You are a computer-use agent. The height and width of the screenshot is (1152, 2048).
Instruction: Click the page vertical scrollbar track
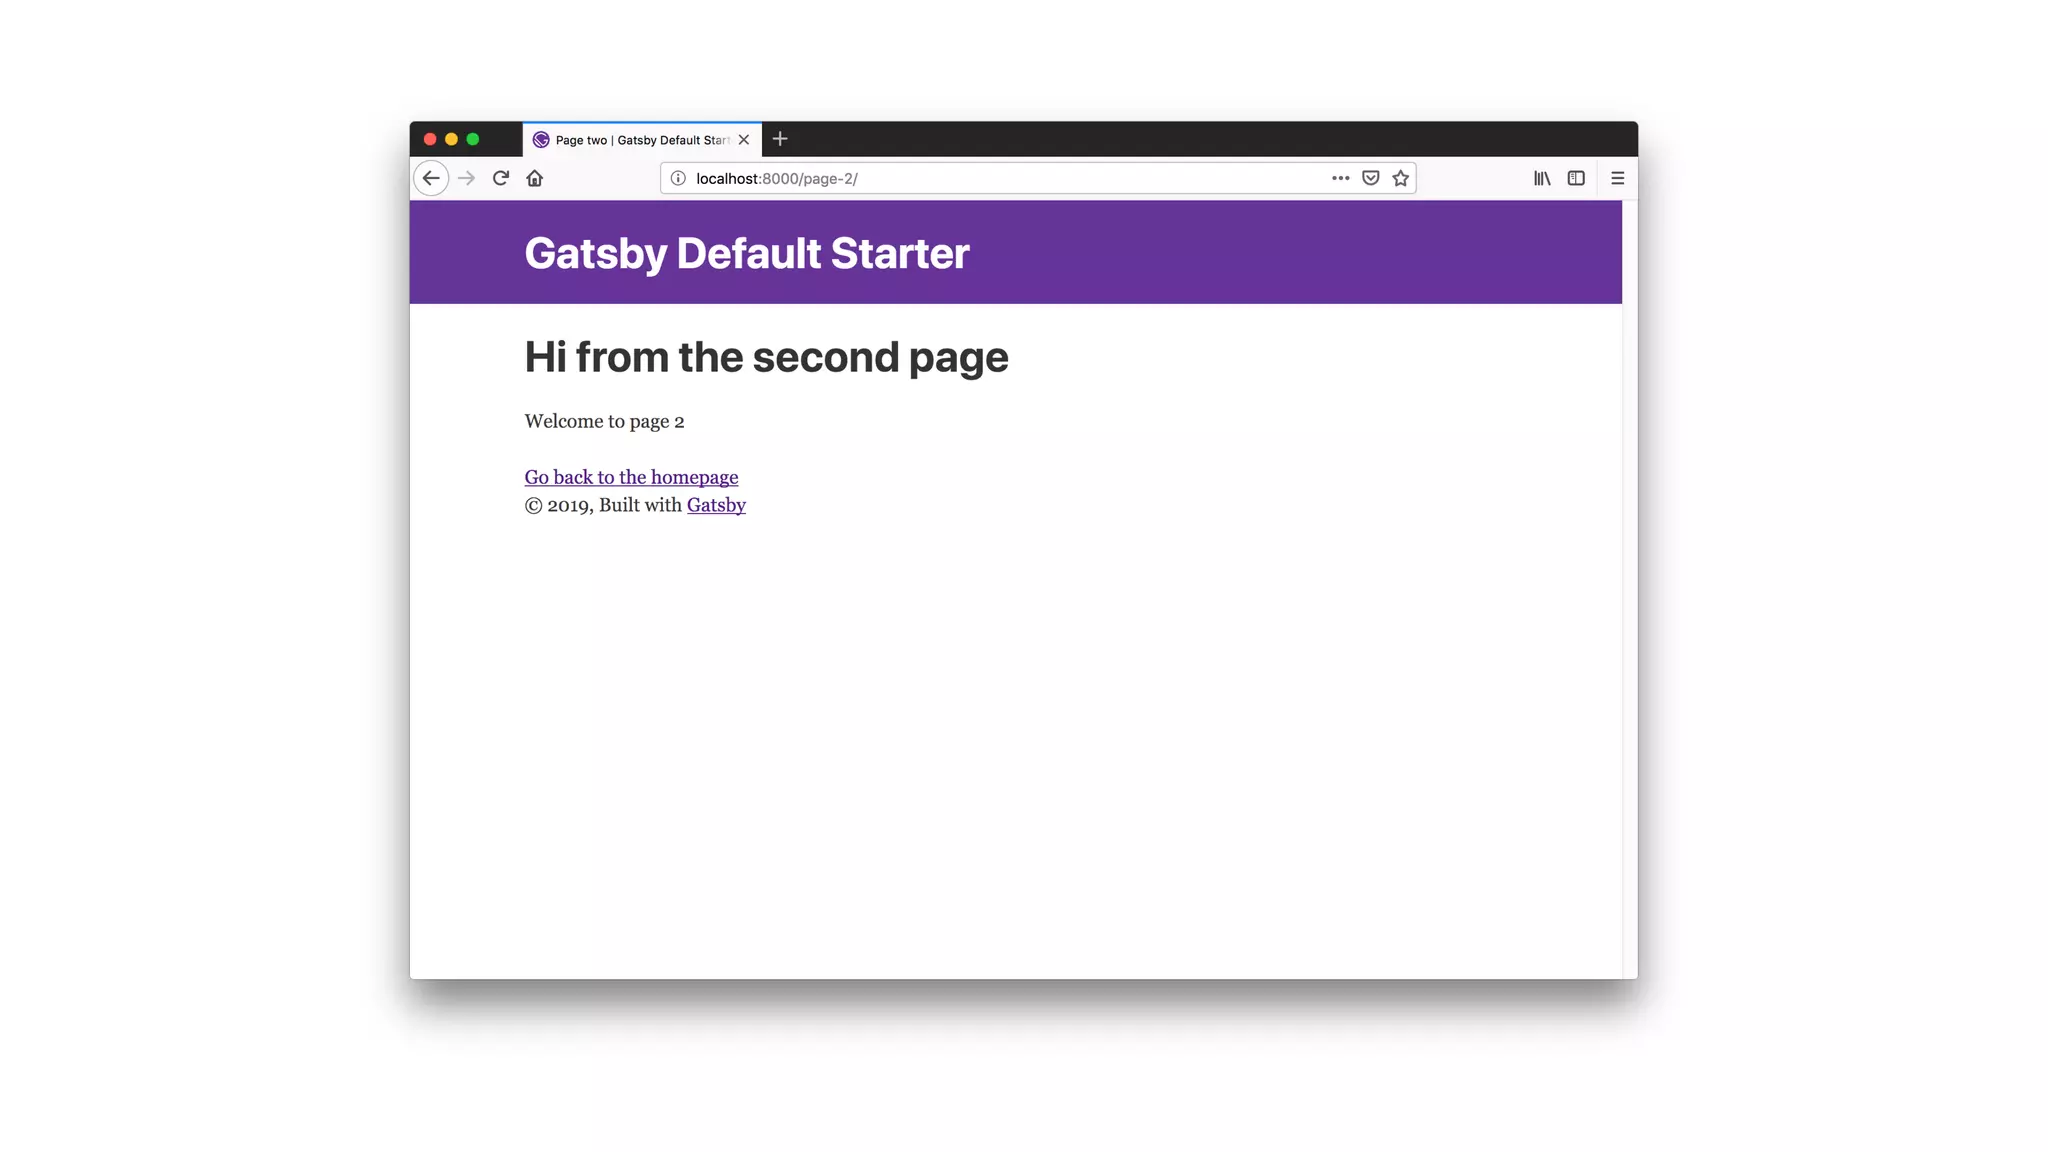(1630, 600)
